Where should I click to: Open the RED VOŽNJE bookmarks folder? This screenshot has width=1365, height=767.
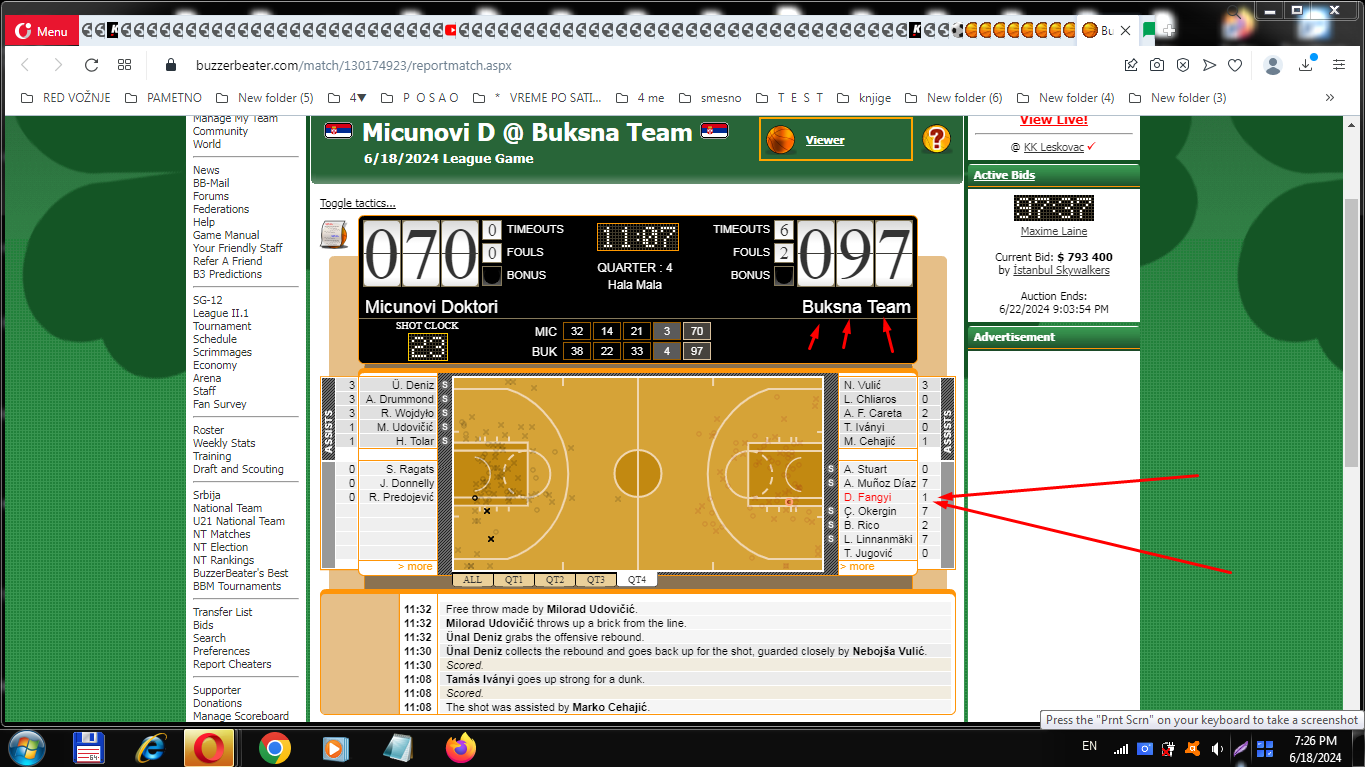(x=64, y=97)
